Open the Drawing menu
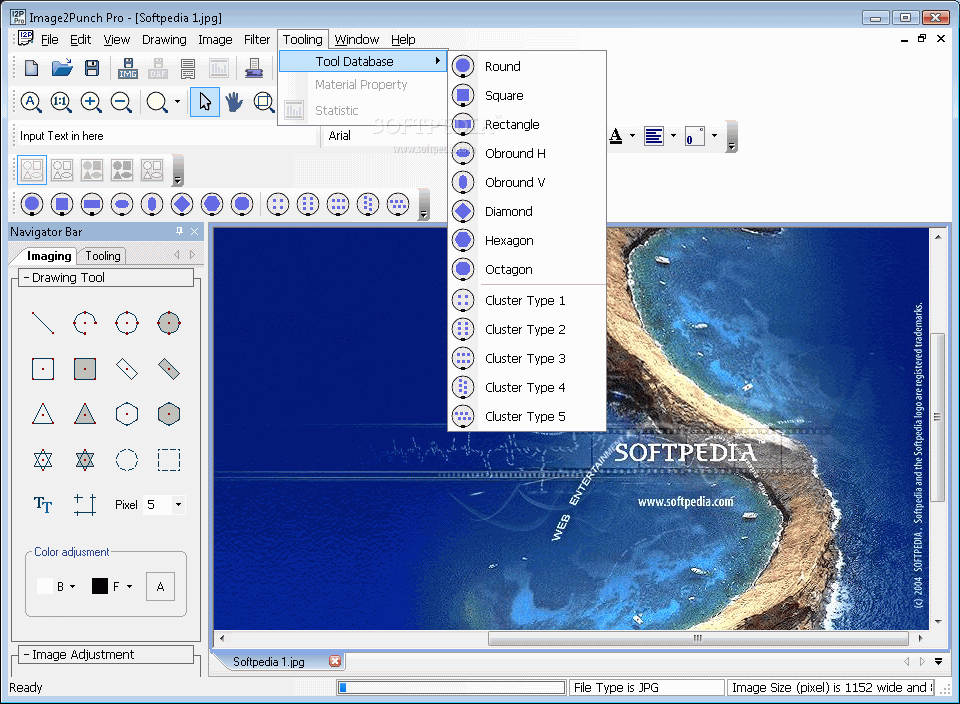This screenshot has height=704, width=960. 164,39
